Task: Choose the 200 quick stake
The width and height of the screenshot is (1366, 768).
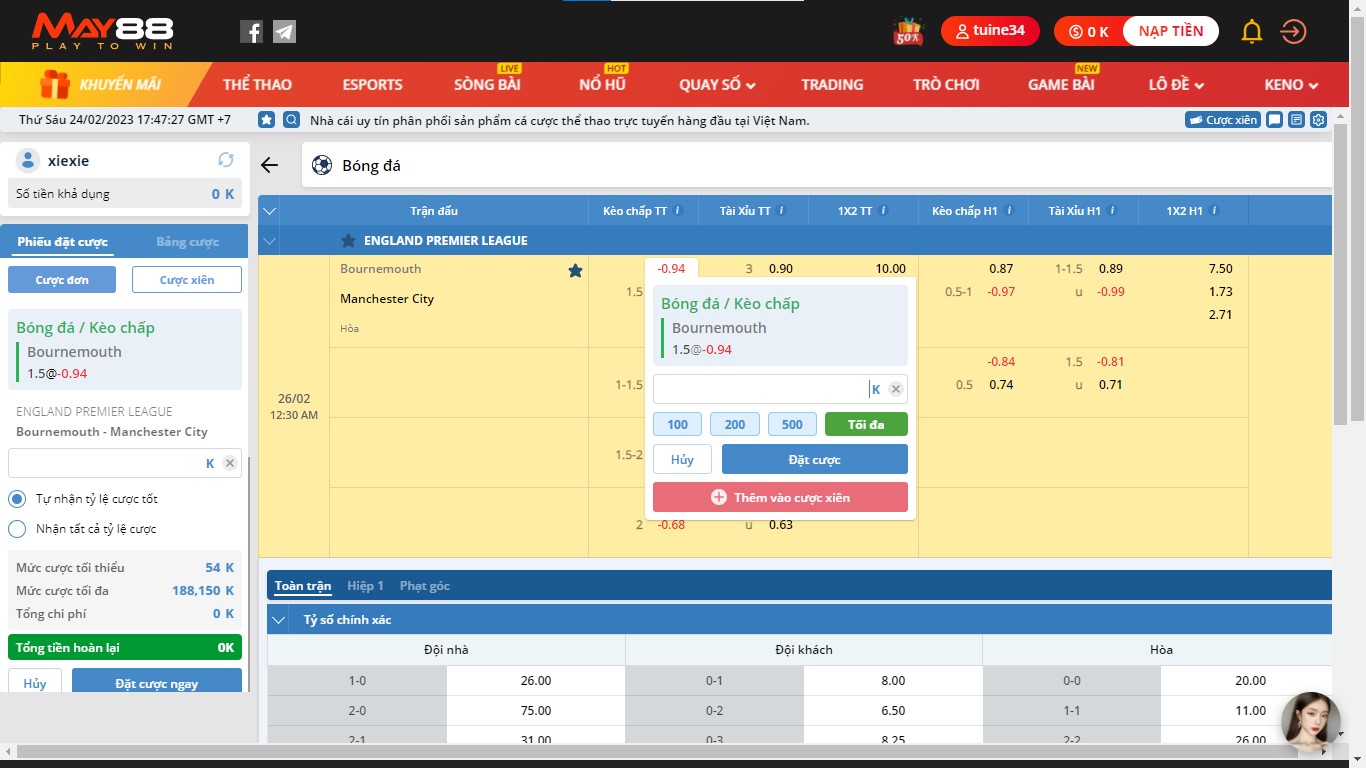Action: [x=735, y=424]
